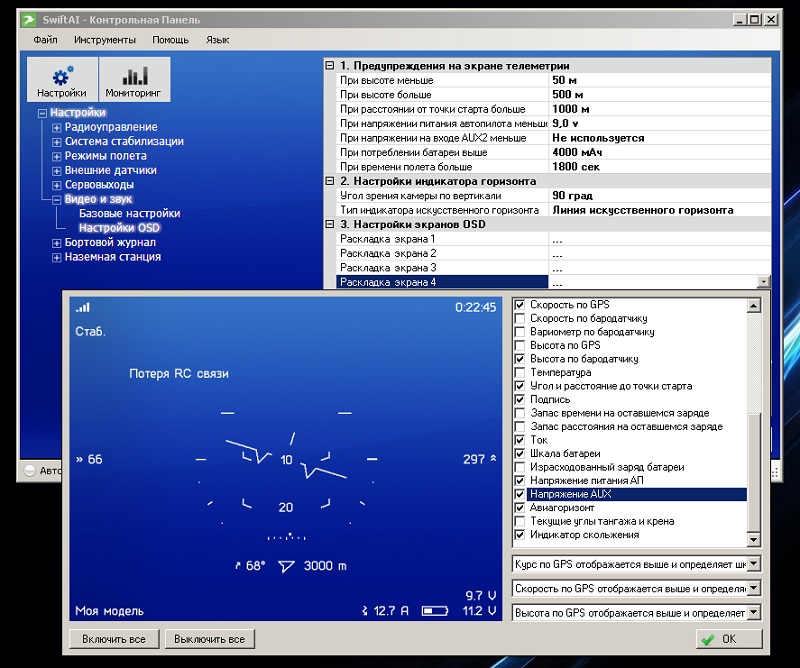Uncheck Напряжение AUX checkbox
This screenshot has height=668, width=800.
pyautogui.click(x=520, y=494)
